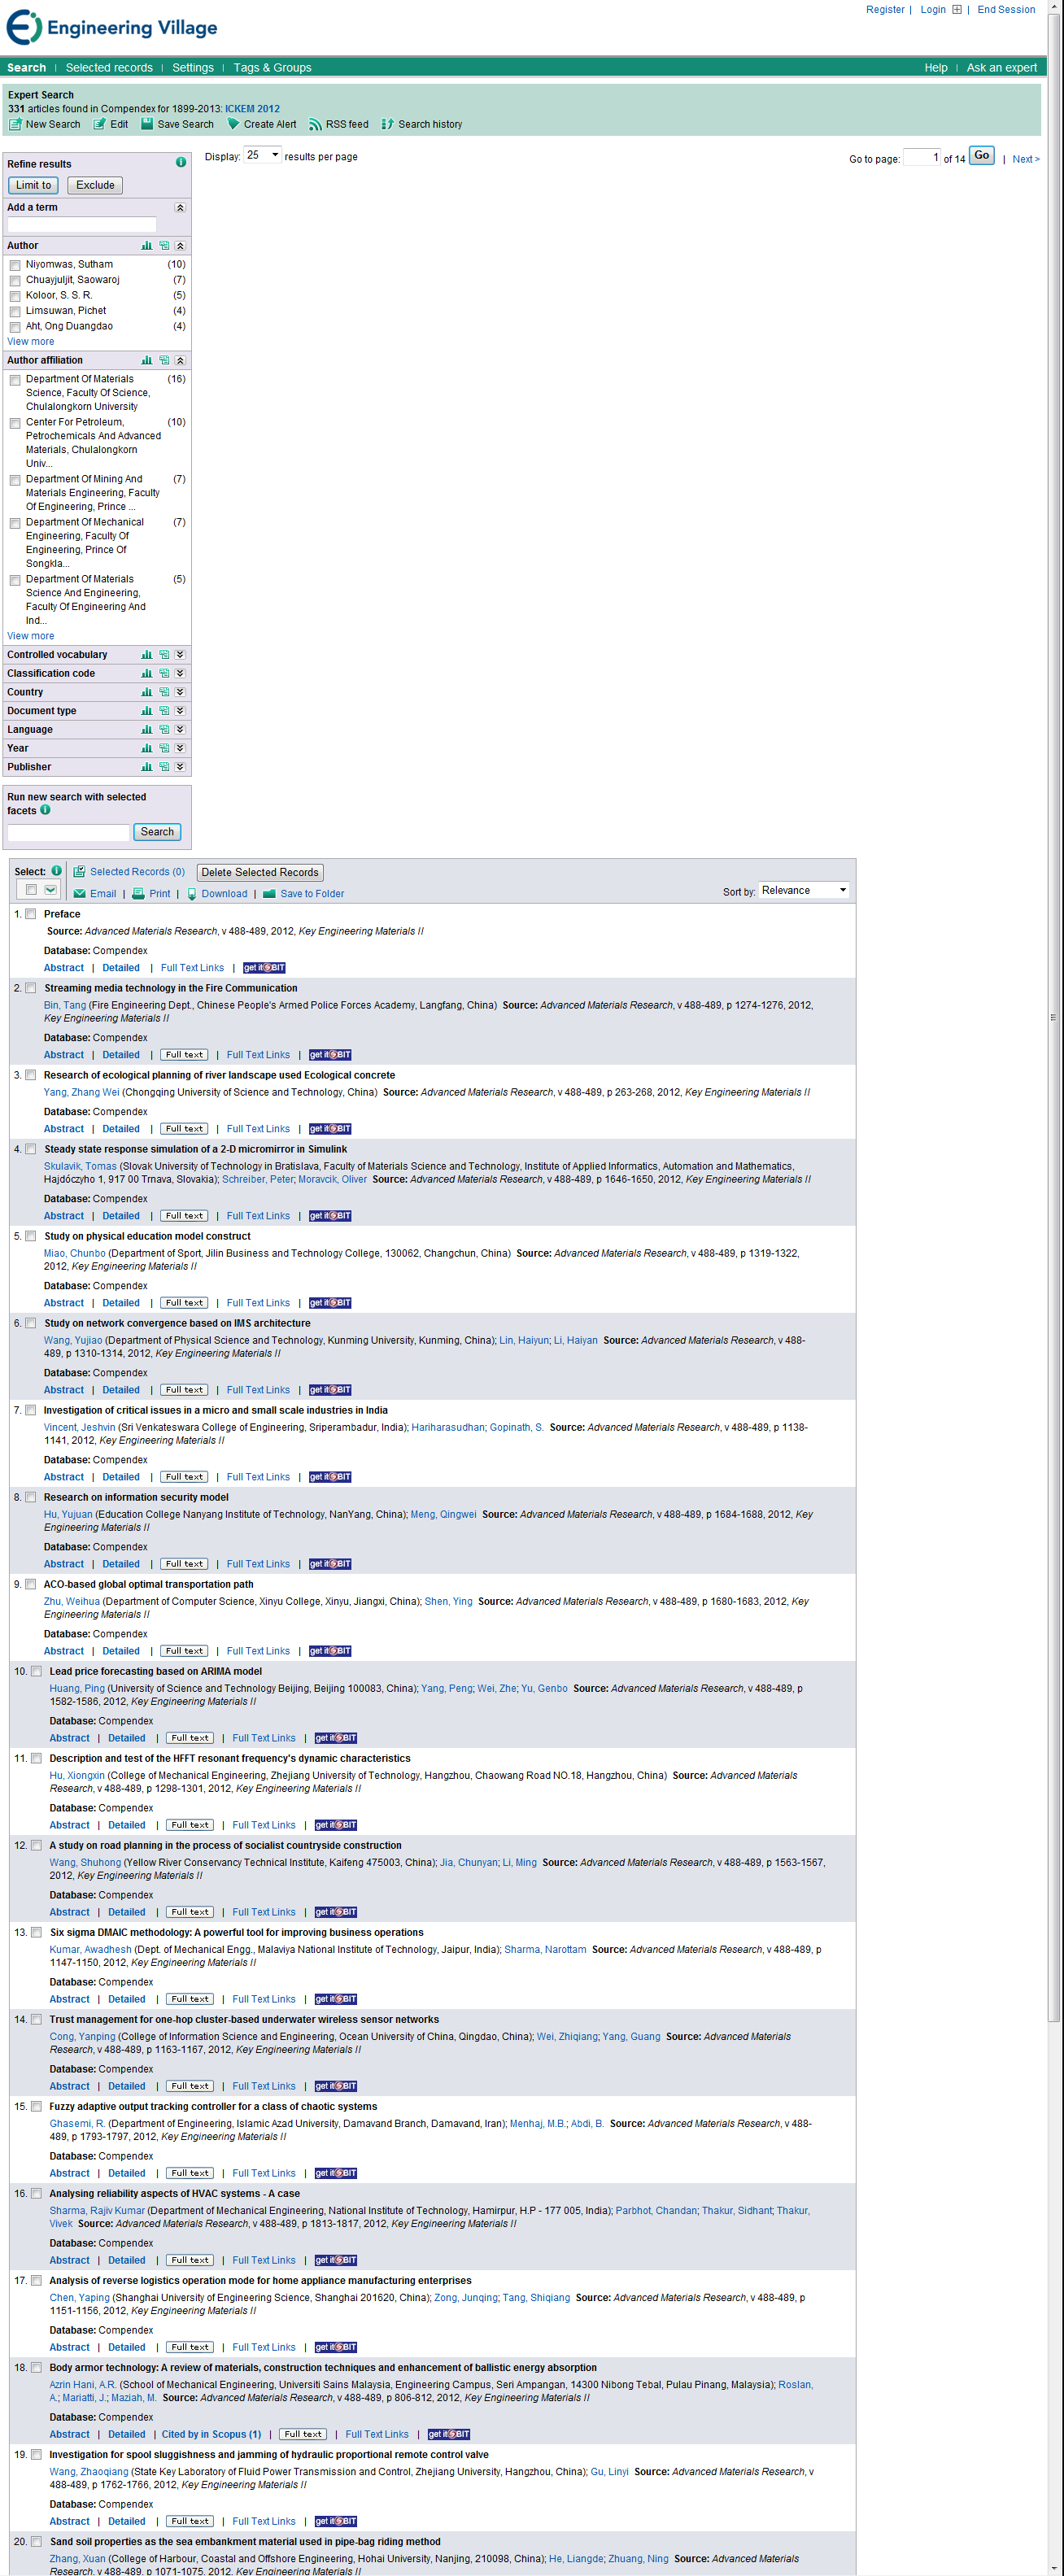Show bar chart for Country facet
1064x2576 pixels.
click(147, 693)
